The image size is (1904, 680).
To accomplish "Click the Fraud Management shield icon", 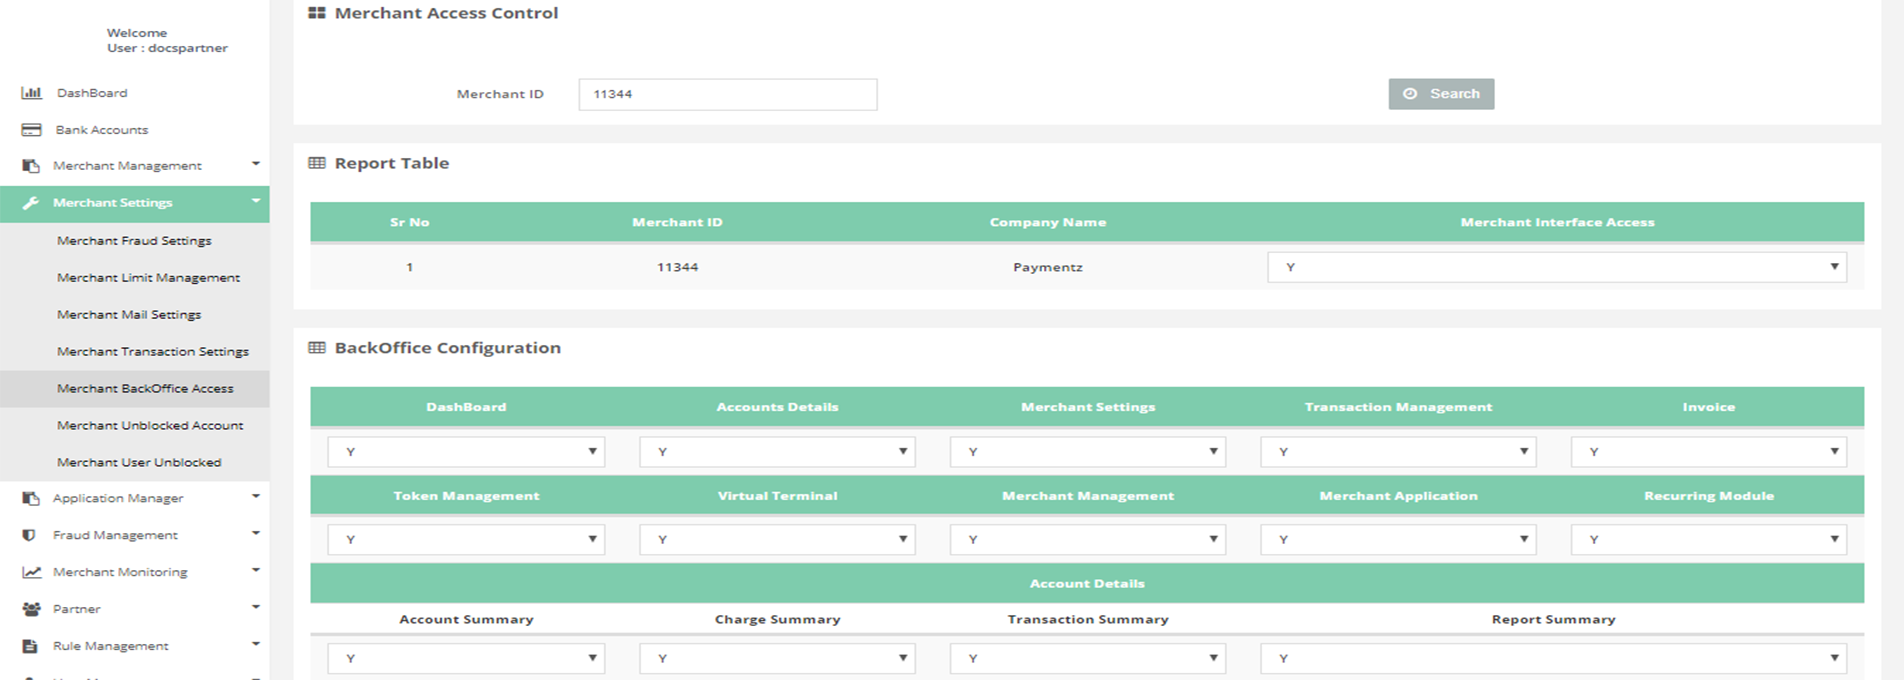I will [x=30, y=535].
